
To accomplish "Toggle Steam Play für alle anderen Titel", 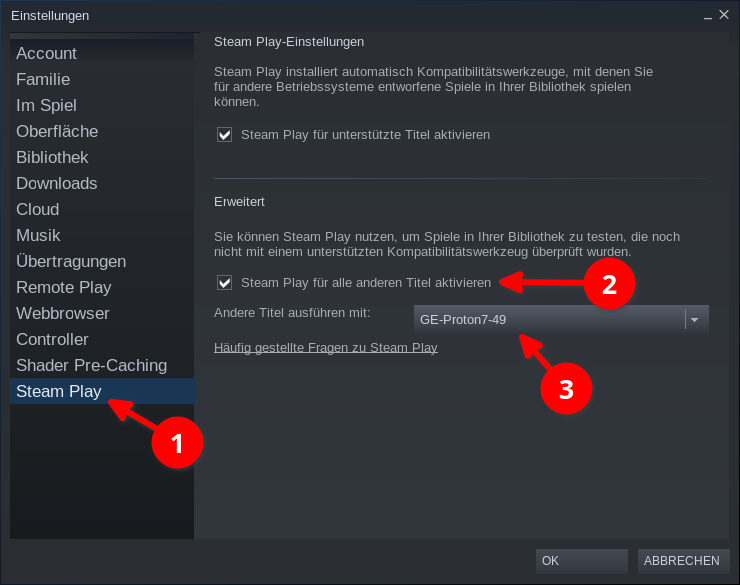I will pyautogui.click(x=225, y=282).
